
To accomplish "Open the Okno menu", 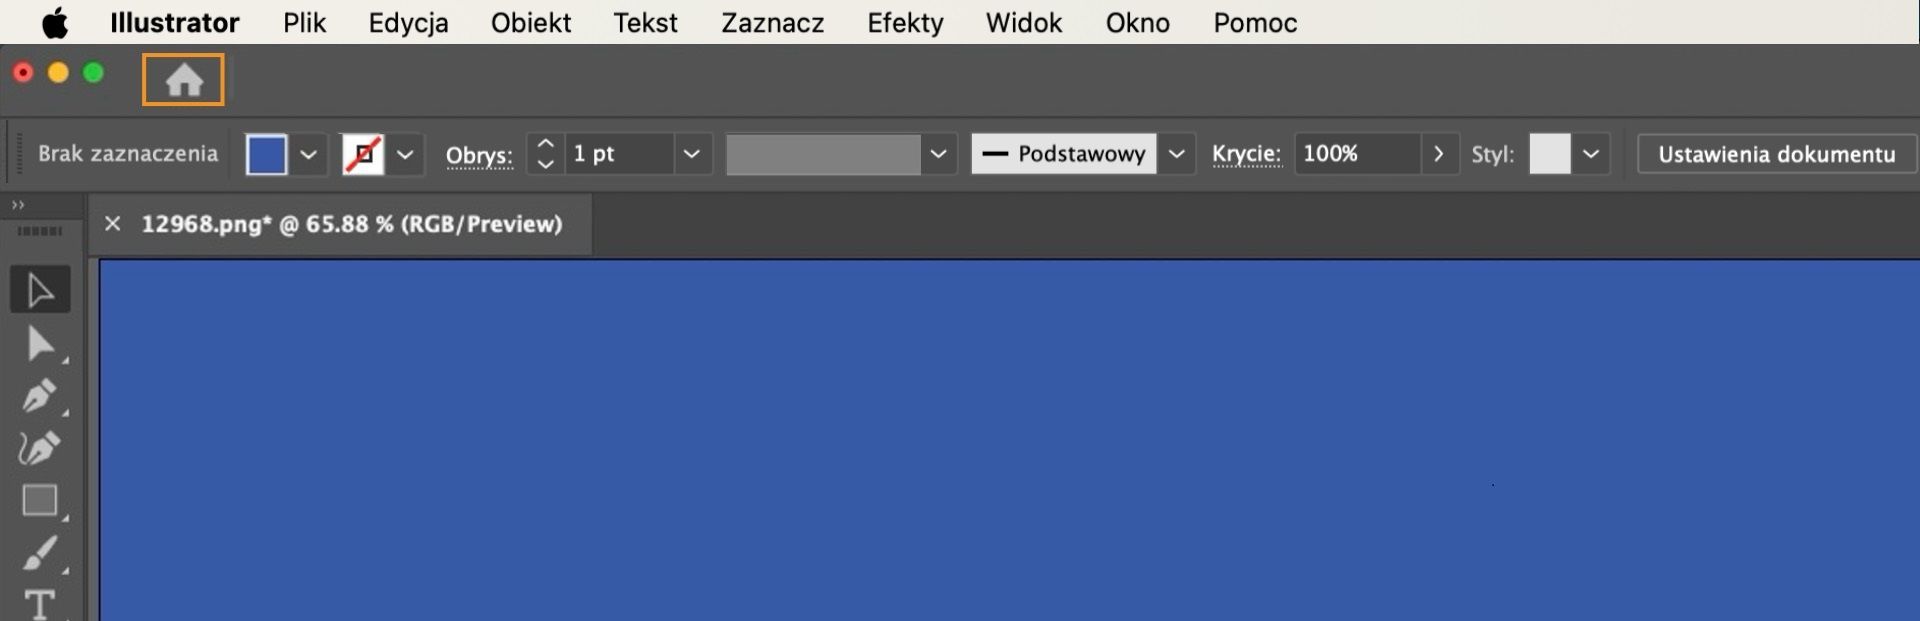I will (x=1137, y=22).
